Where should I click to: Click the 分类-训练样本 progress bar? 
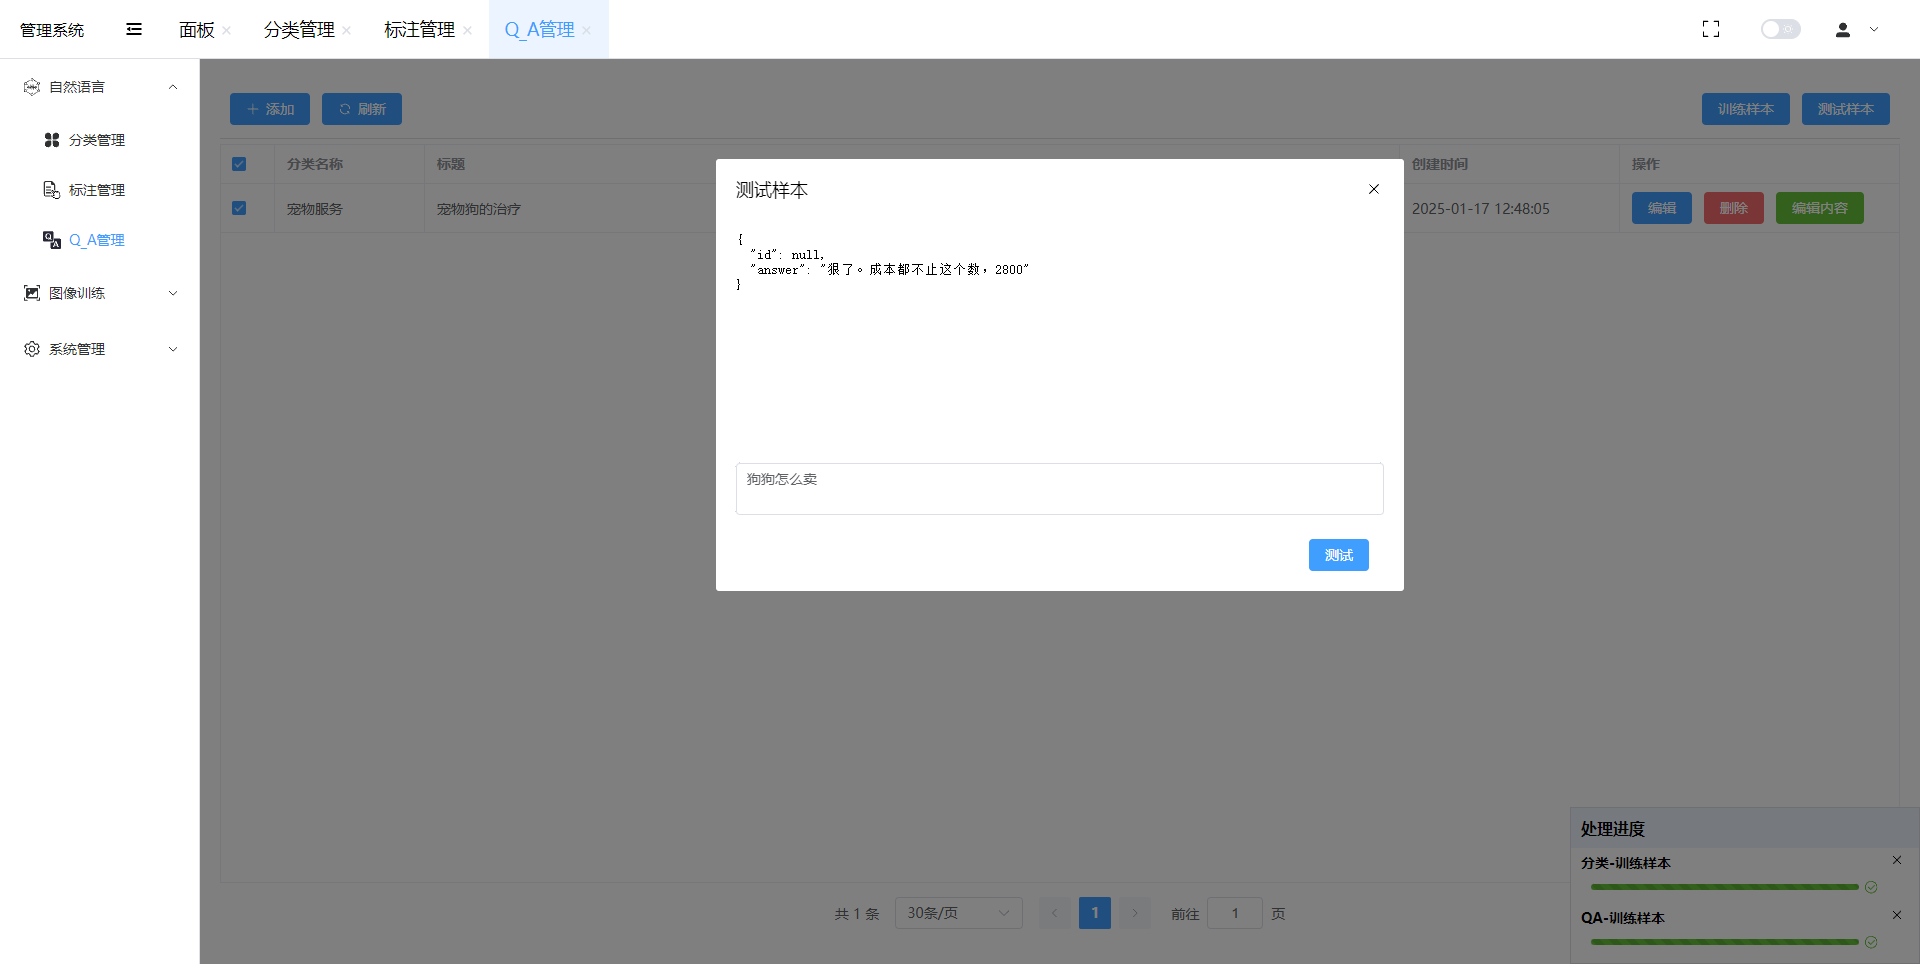(x=1725, y=887)
